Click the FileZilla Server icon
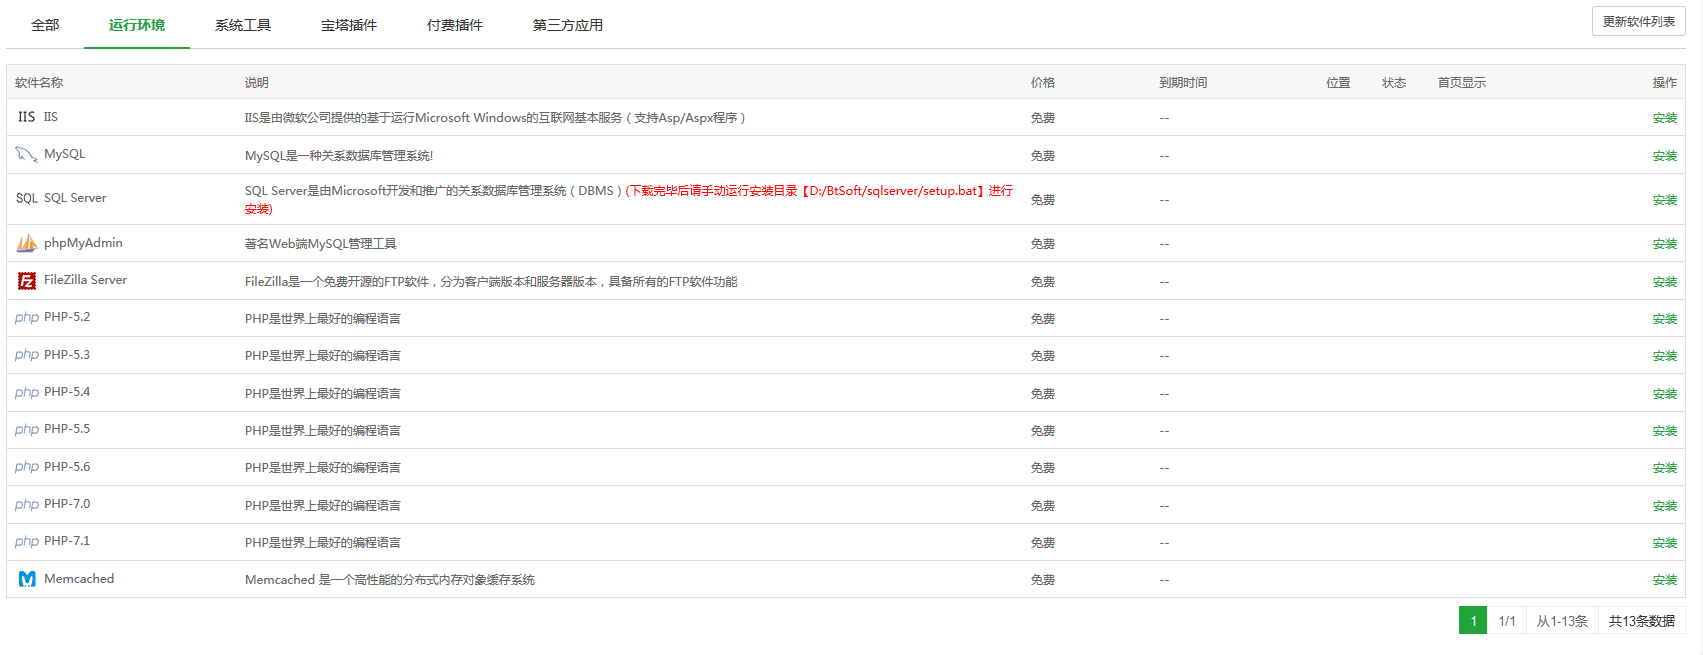Viewport: 1703px width, 655px height. [27, 281]
